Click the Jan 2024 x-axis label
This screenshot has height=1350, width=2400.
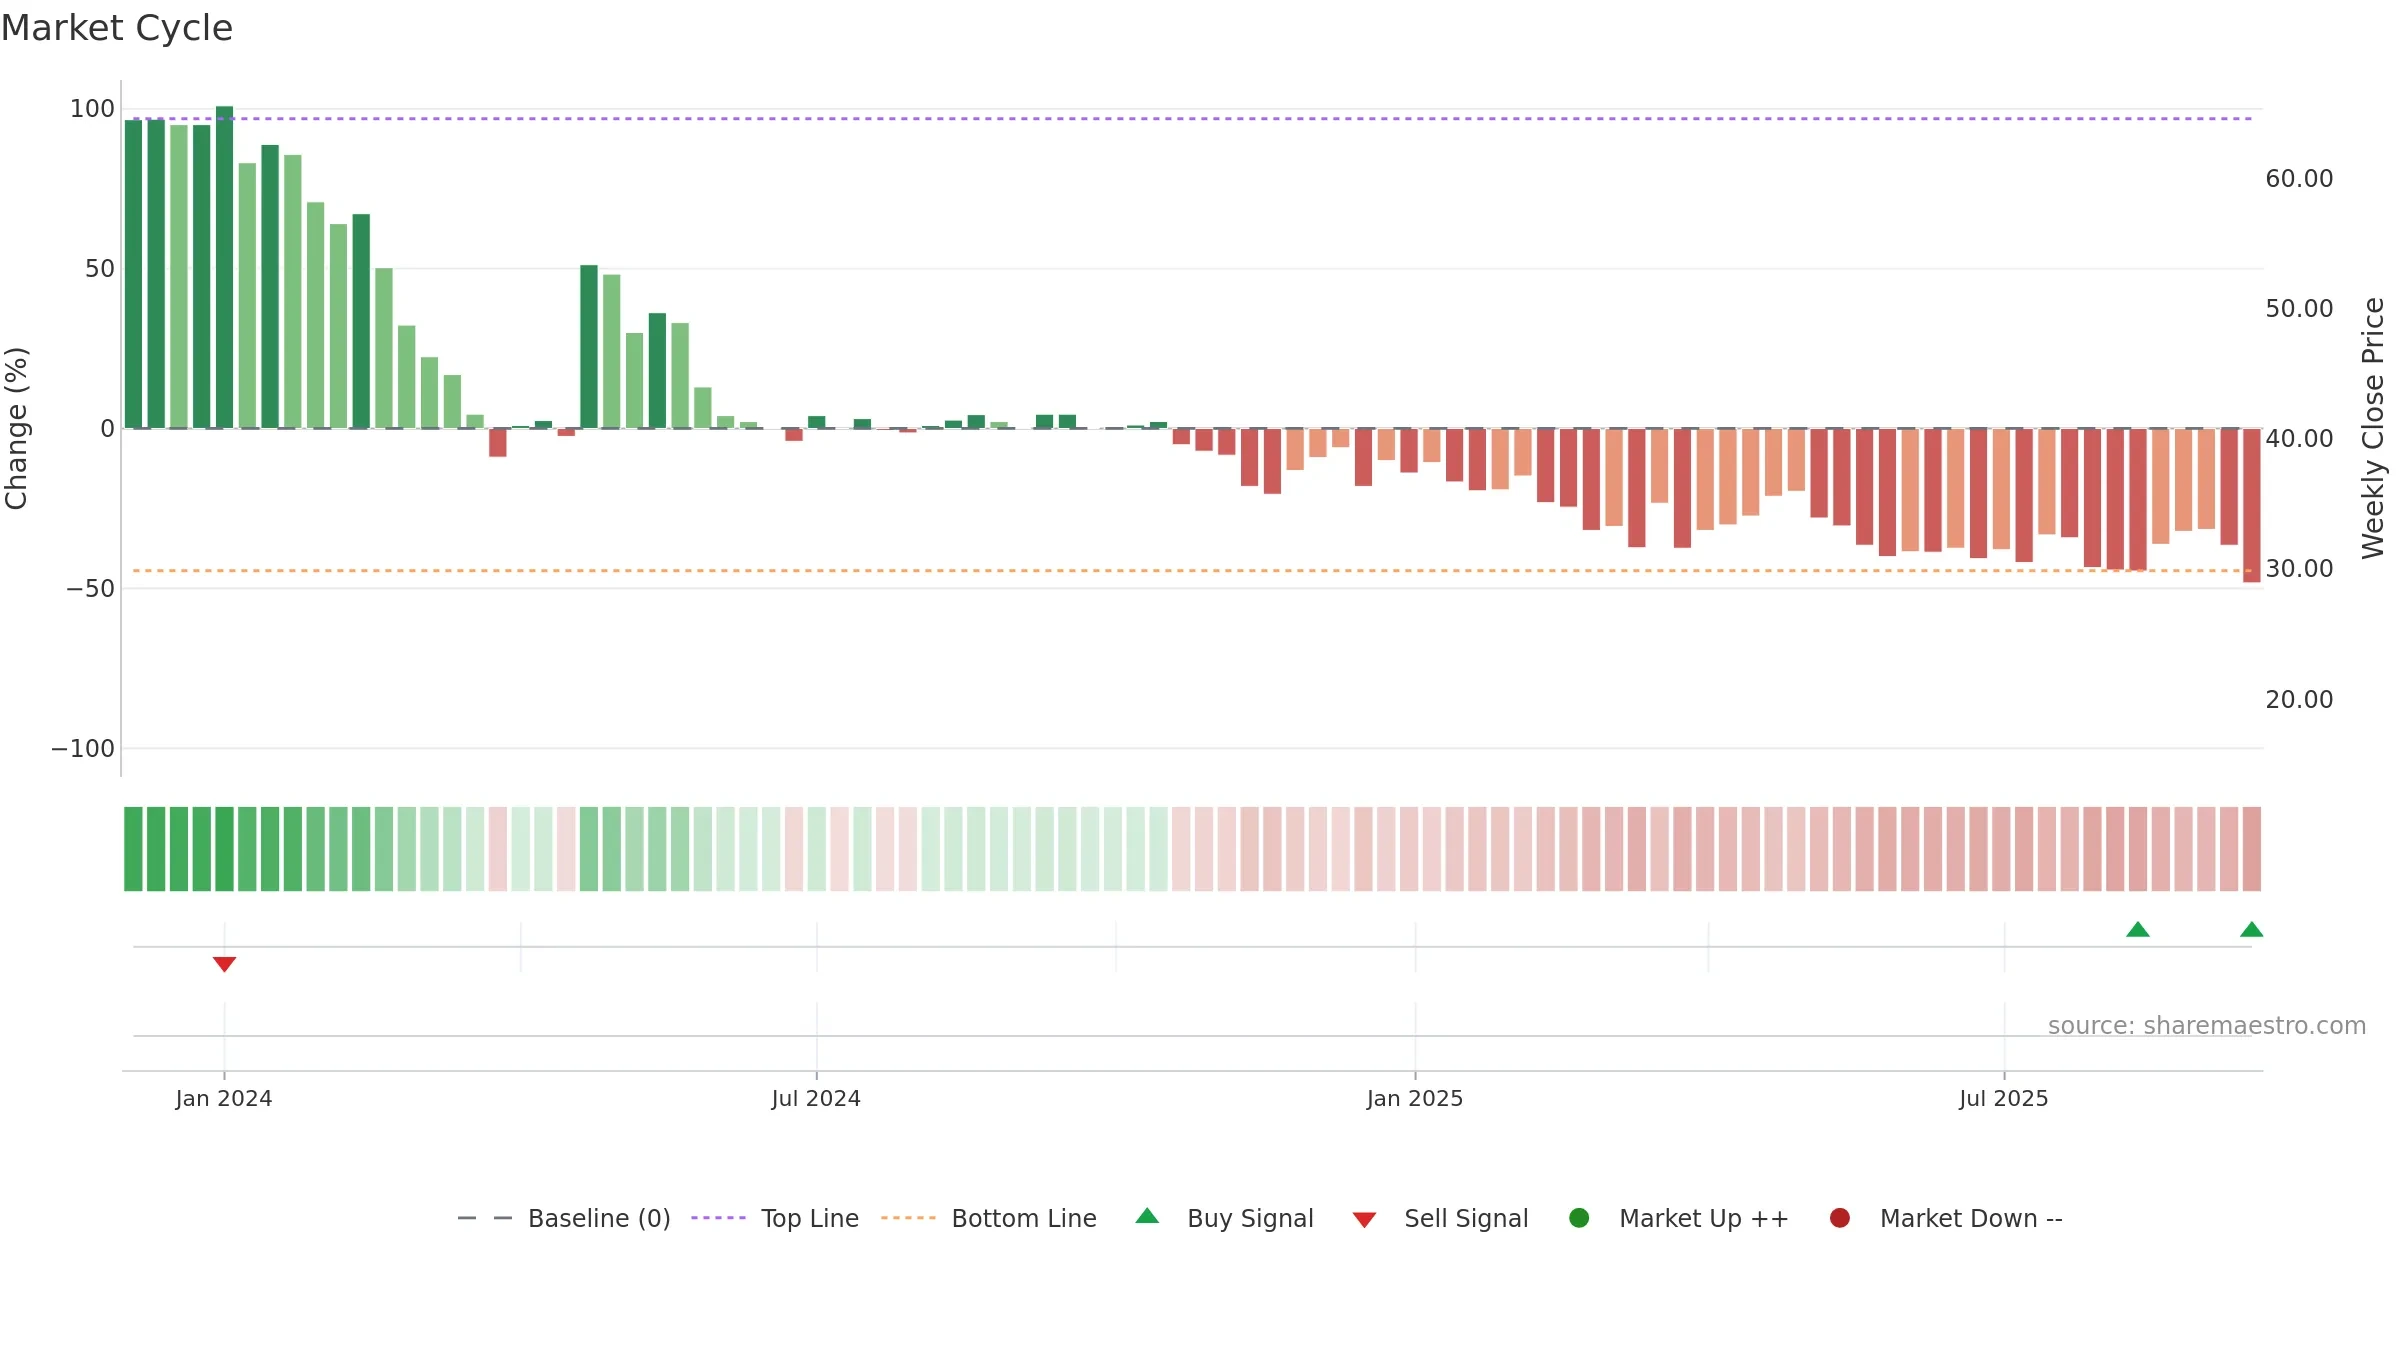[x=224, y=1099]
